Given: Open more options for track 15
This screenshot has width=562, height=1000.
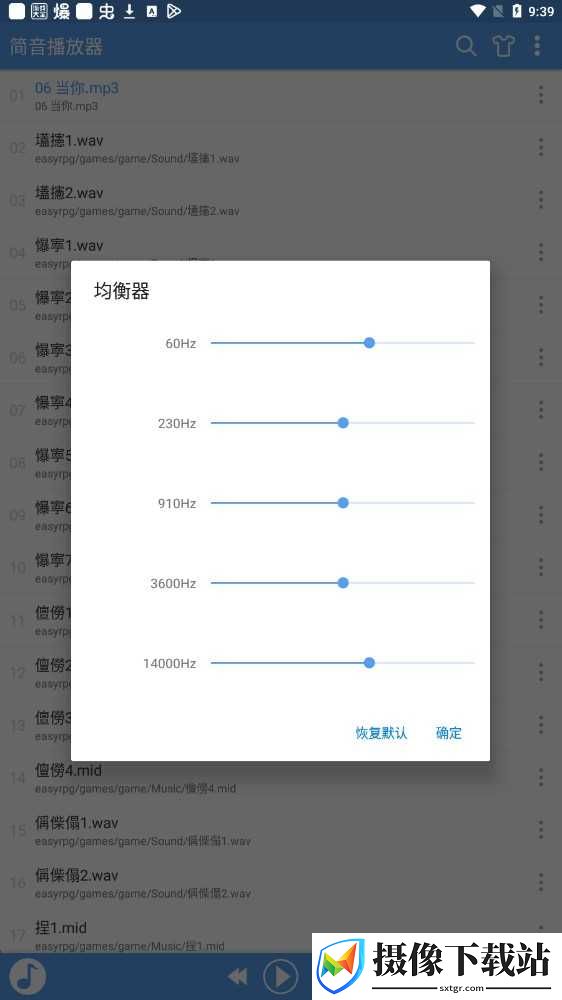Looking at the screenshot, I should pos(541,830).
